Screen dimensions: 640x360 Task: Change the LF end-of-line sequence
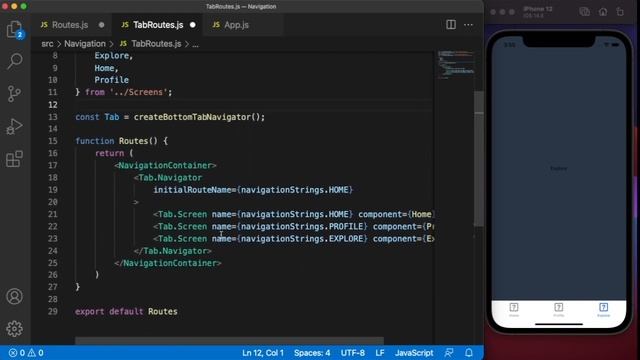tap(380, 353)
